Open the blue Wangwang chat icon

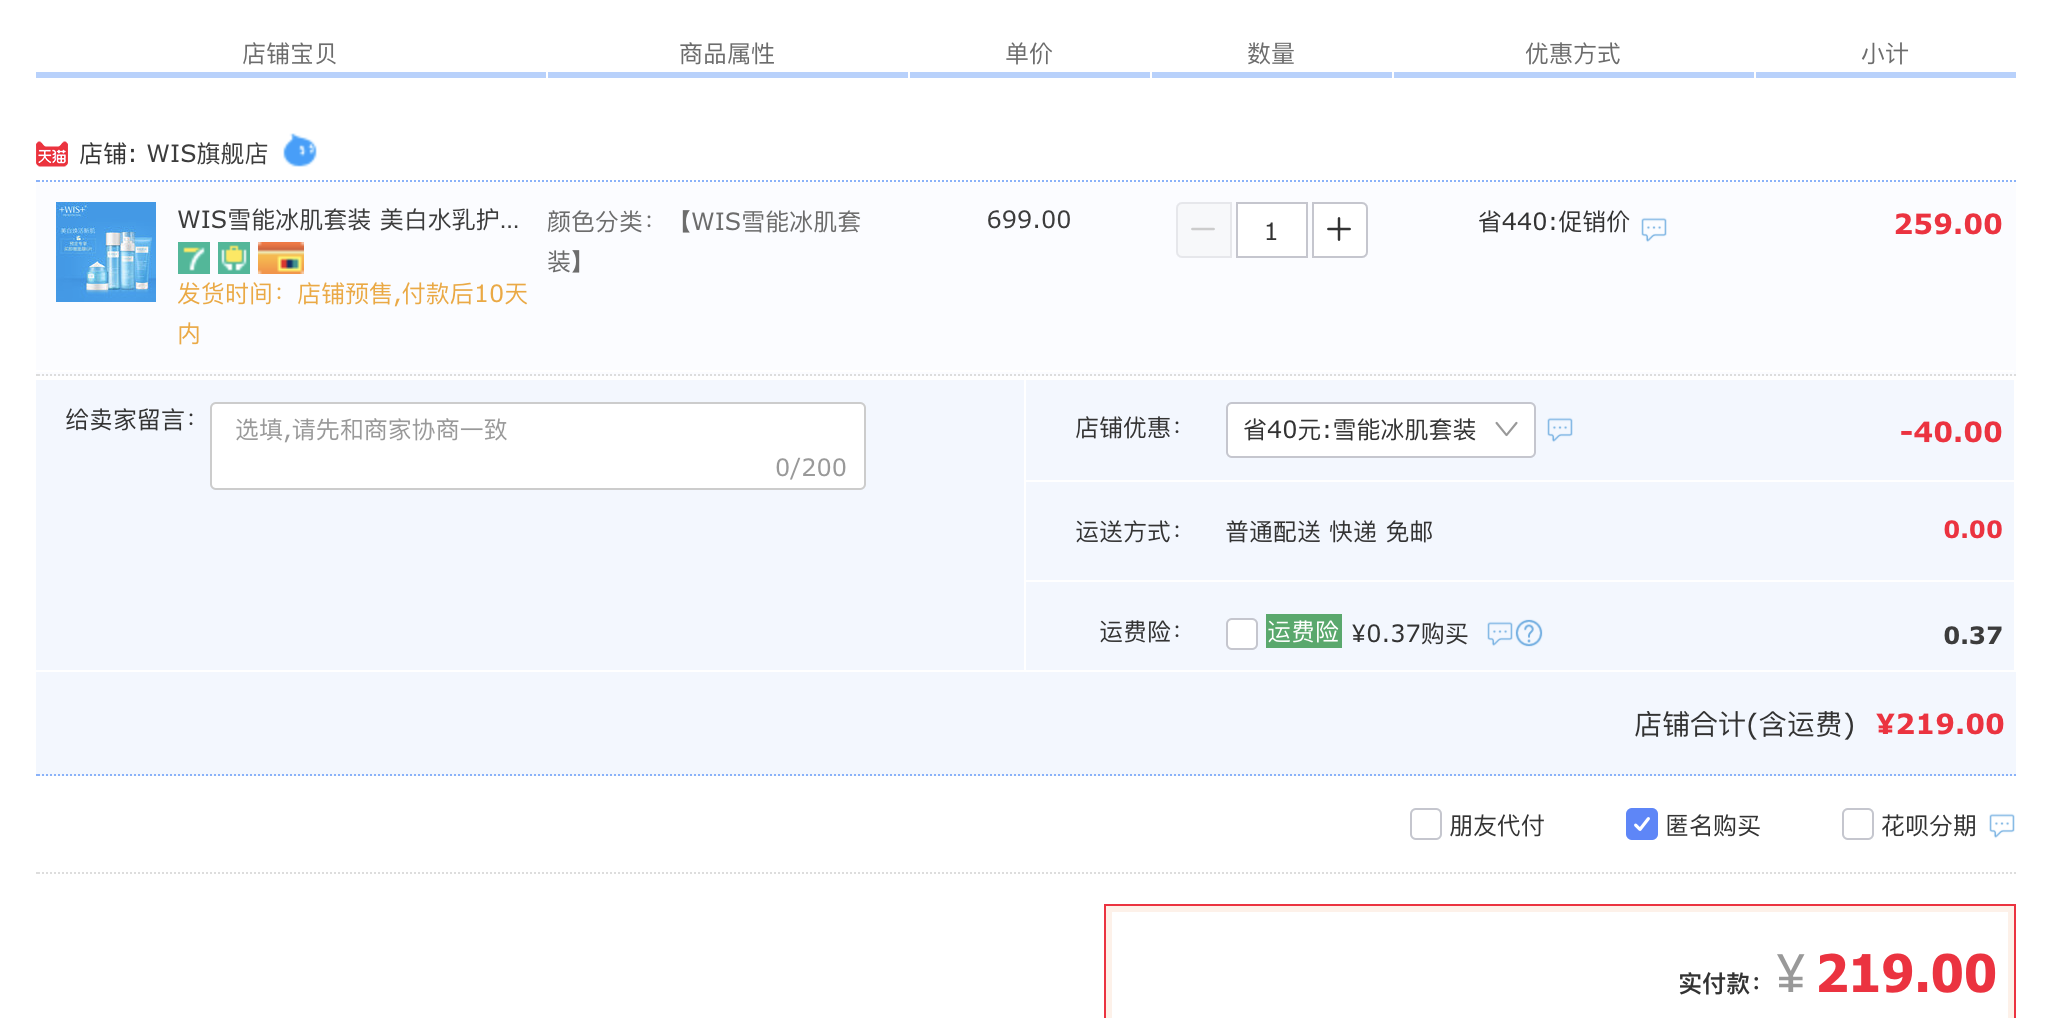[x=300, y=151]
